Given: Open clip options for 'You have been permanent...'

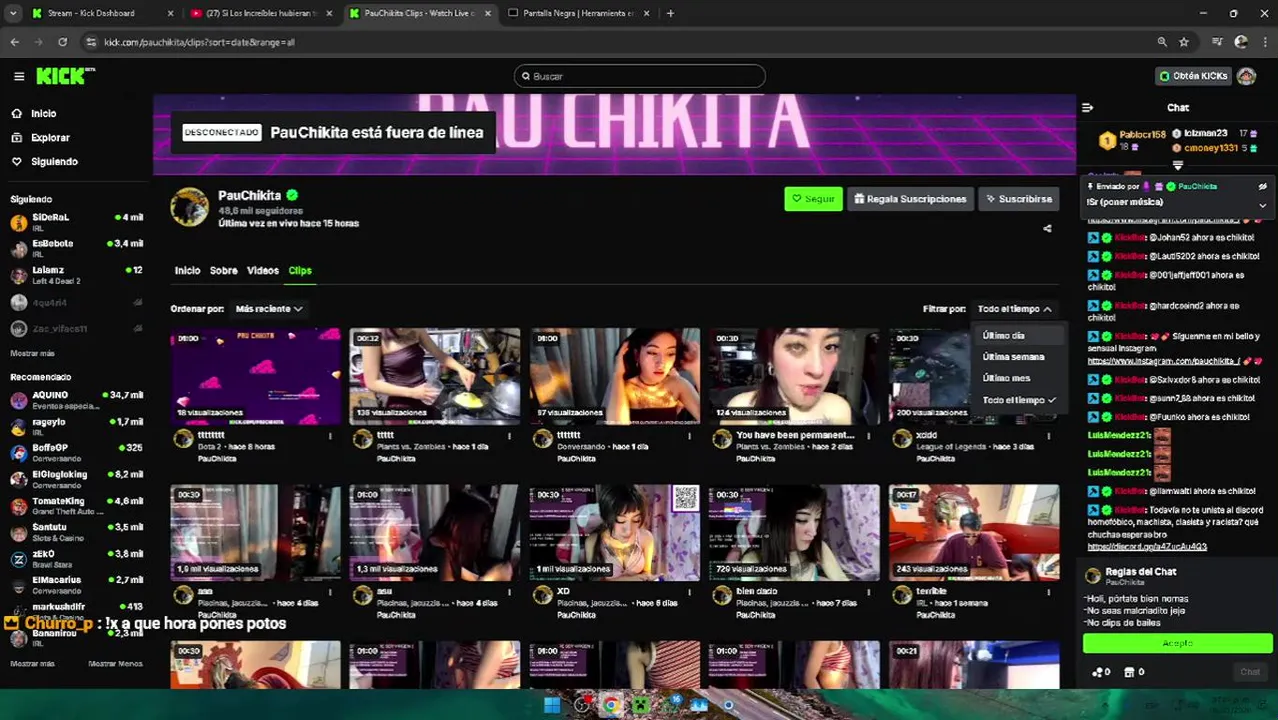Looking at the screenshot, I should (868, 436).
